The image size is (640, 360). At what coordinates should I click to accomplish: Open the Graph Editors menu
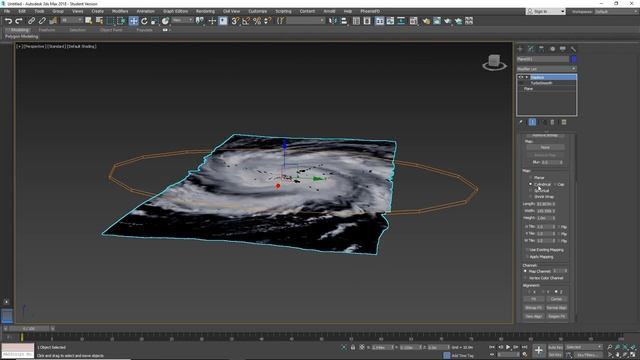click(x=176, y=11)
